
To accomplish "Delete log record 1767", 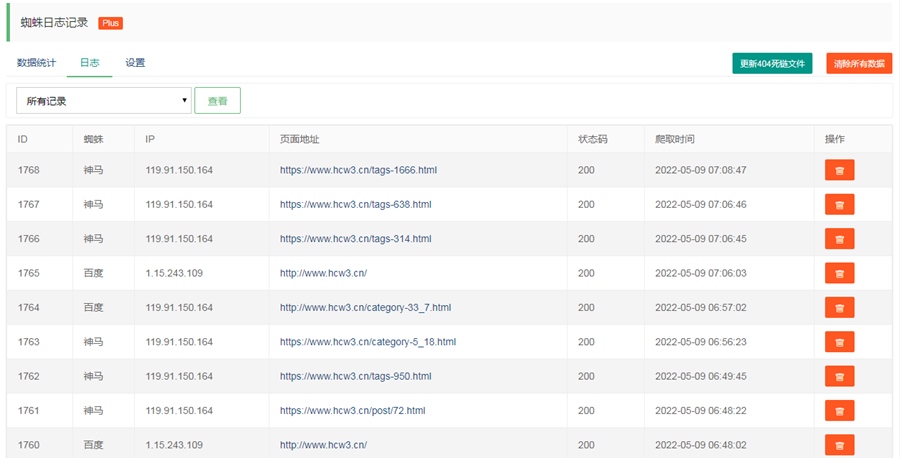I will (x=839, y=205).
